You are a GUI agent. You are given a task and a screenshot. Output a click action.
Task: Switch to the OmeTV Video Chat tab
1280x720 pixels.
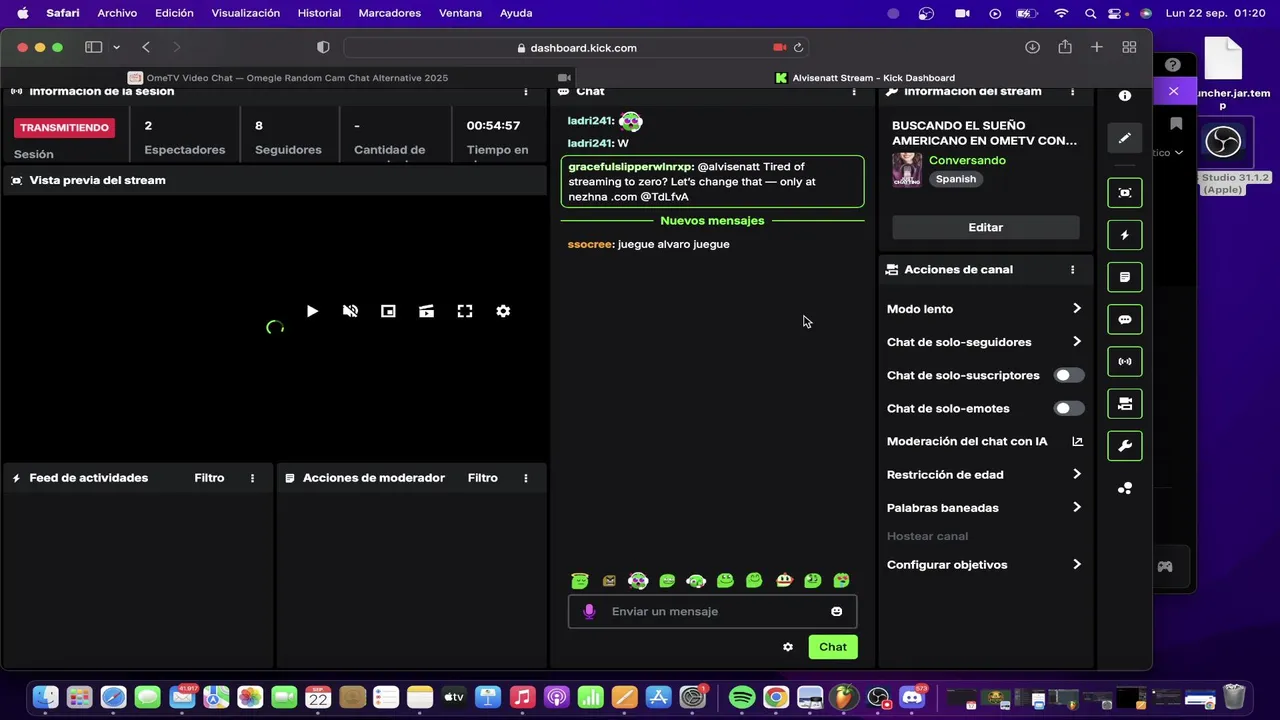pyautogui.click(x=288, y=77)
